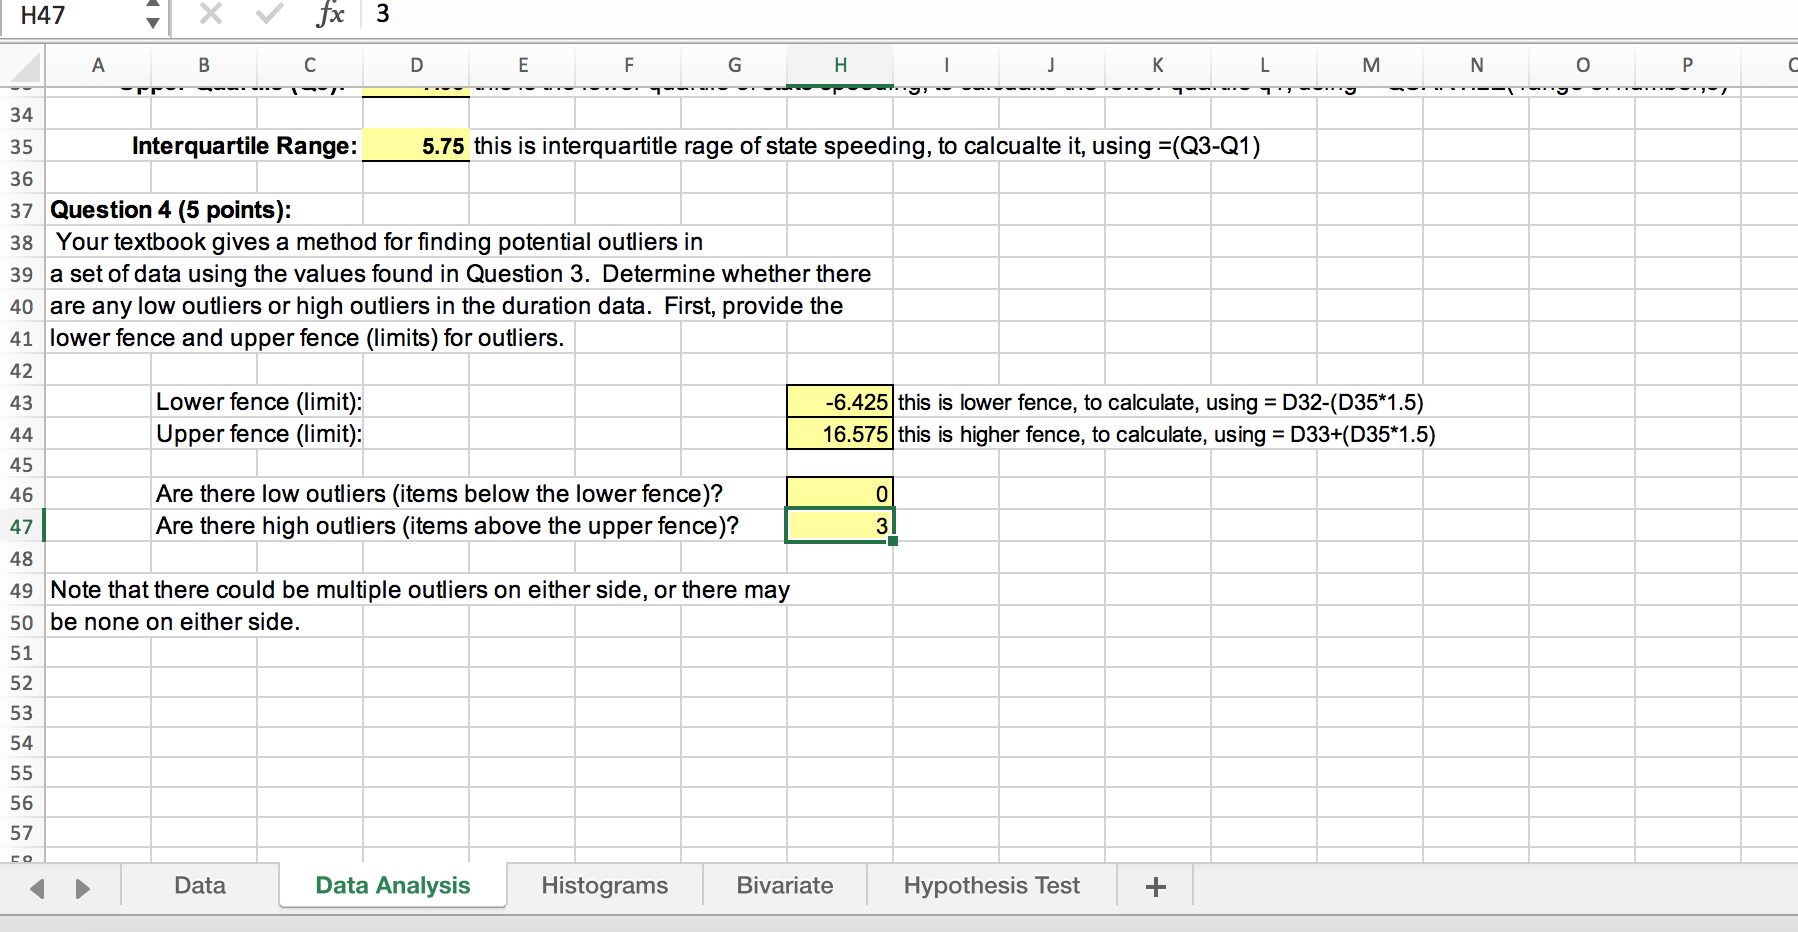The height and width of the screenshot is (932, 1798).
Task: Click high outliers cell showing 3
Action: (840, 526)
